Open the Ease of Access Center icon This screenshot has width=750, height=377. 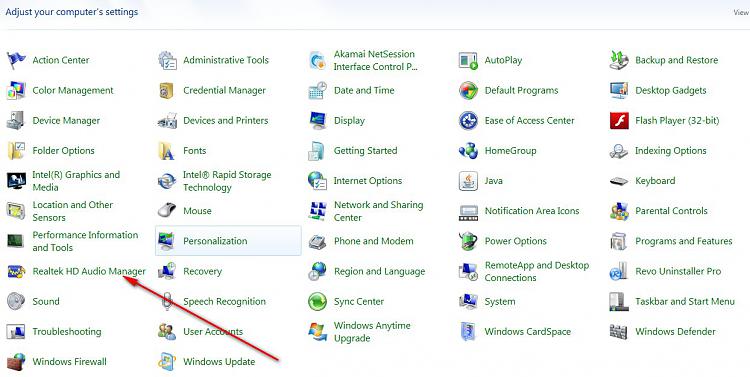468,121
